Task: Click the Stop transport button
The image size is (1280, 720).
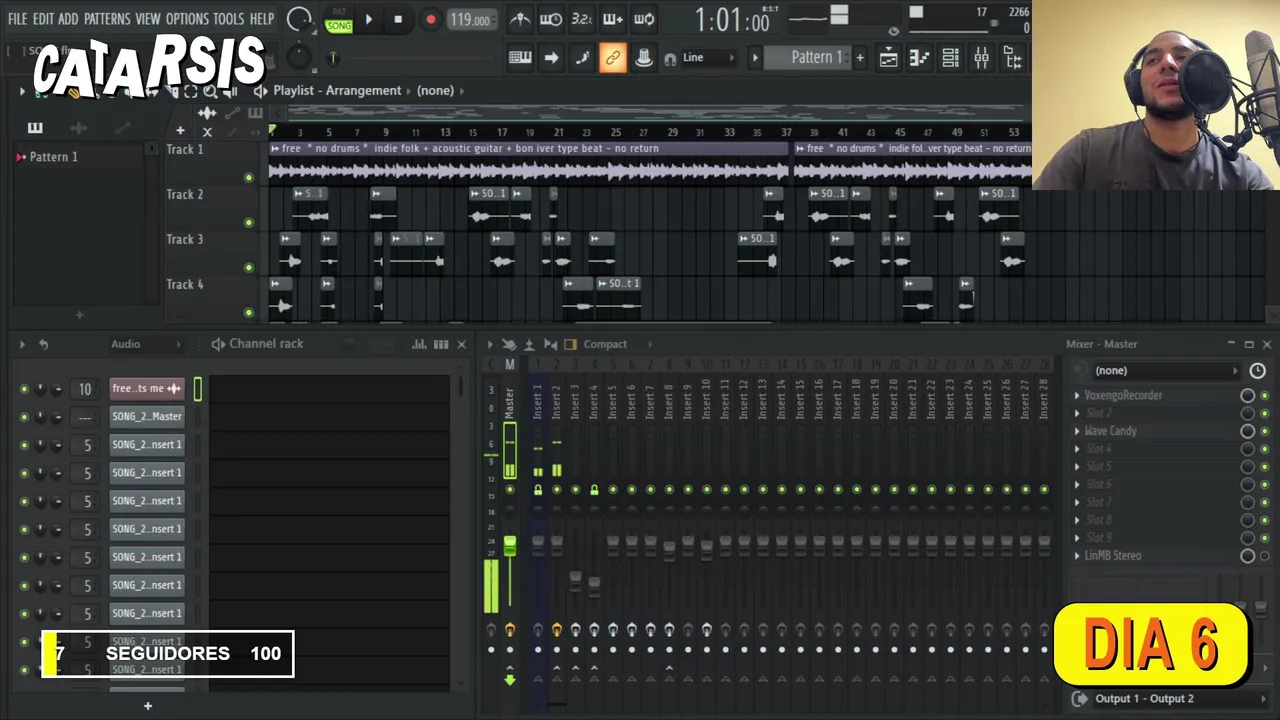Action: pyautogui.click(x=398, y=19)
